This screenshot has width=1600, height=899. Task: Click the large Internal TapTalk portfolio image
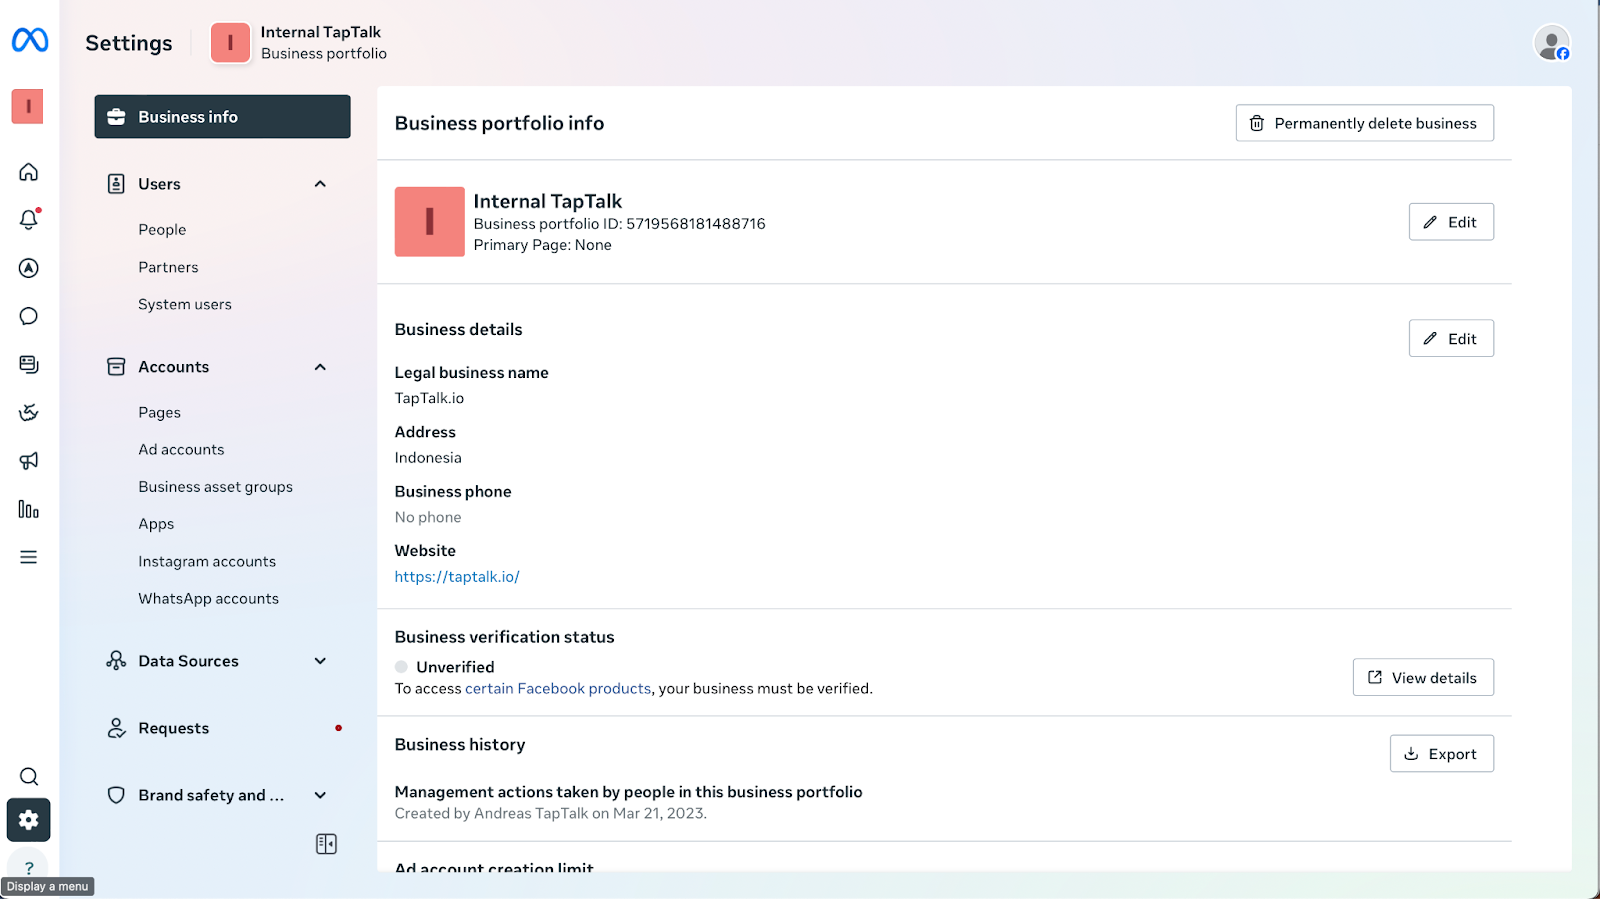tap(430, 222)
